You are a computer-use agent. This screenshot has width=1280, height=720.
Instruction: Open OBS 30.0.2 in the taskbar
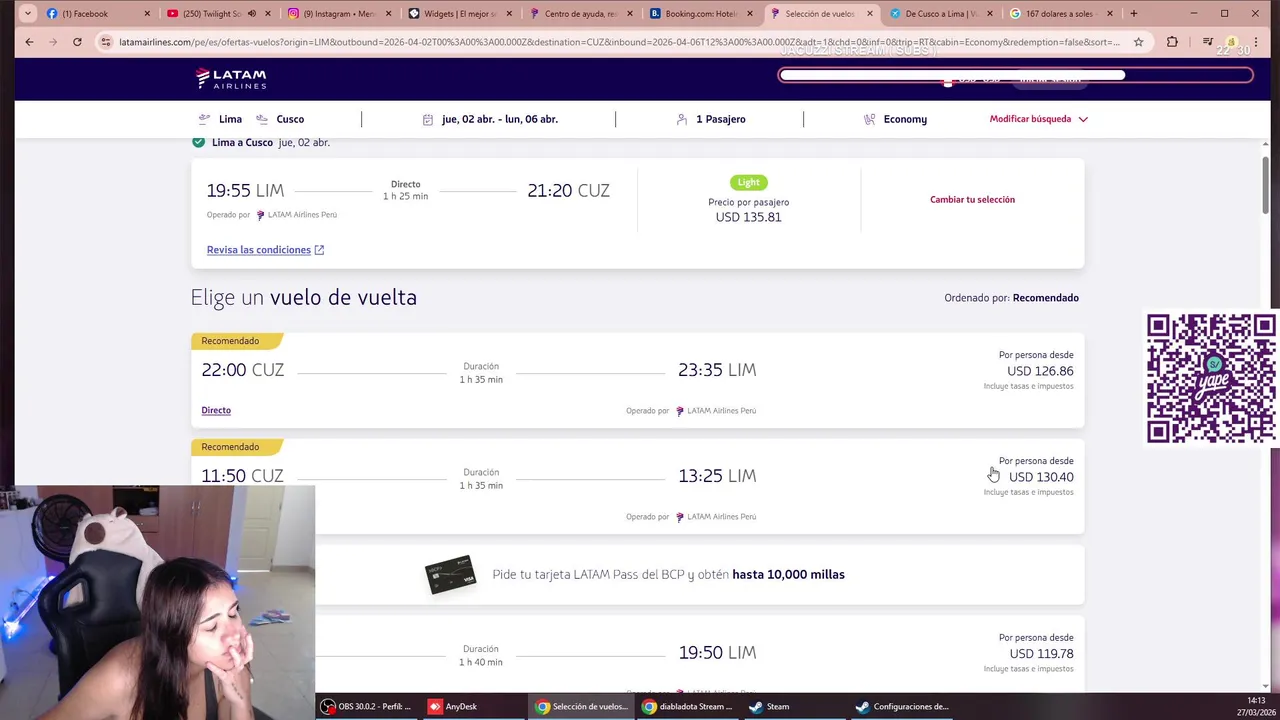pyautogui.click(x=366, y=706)
